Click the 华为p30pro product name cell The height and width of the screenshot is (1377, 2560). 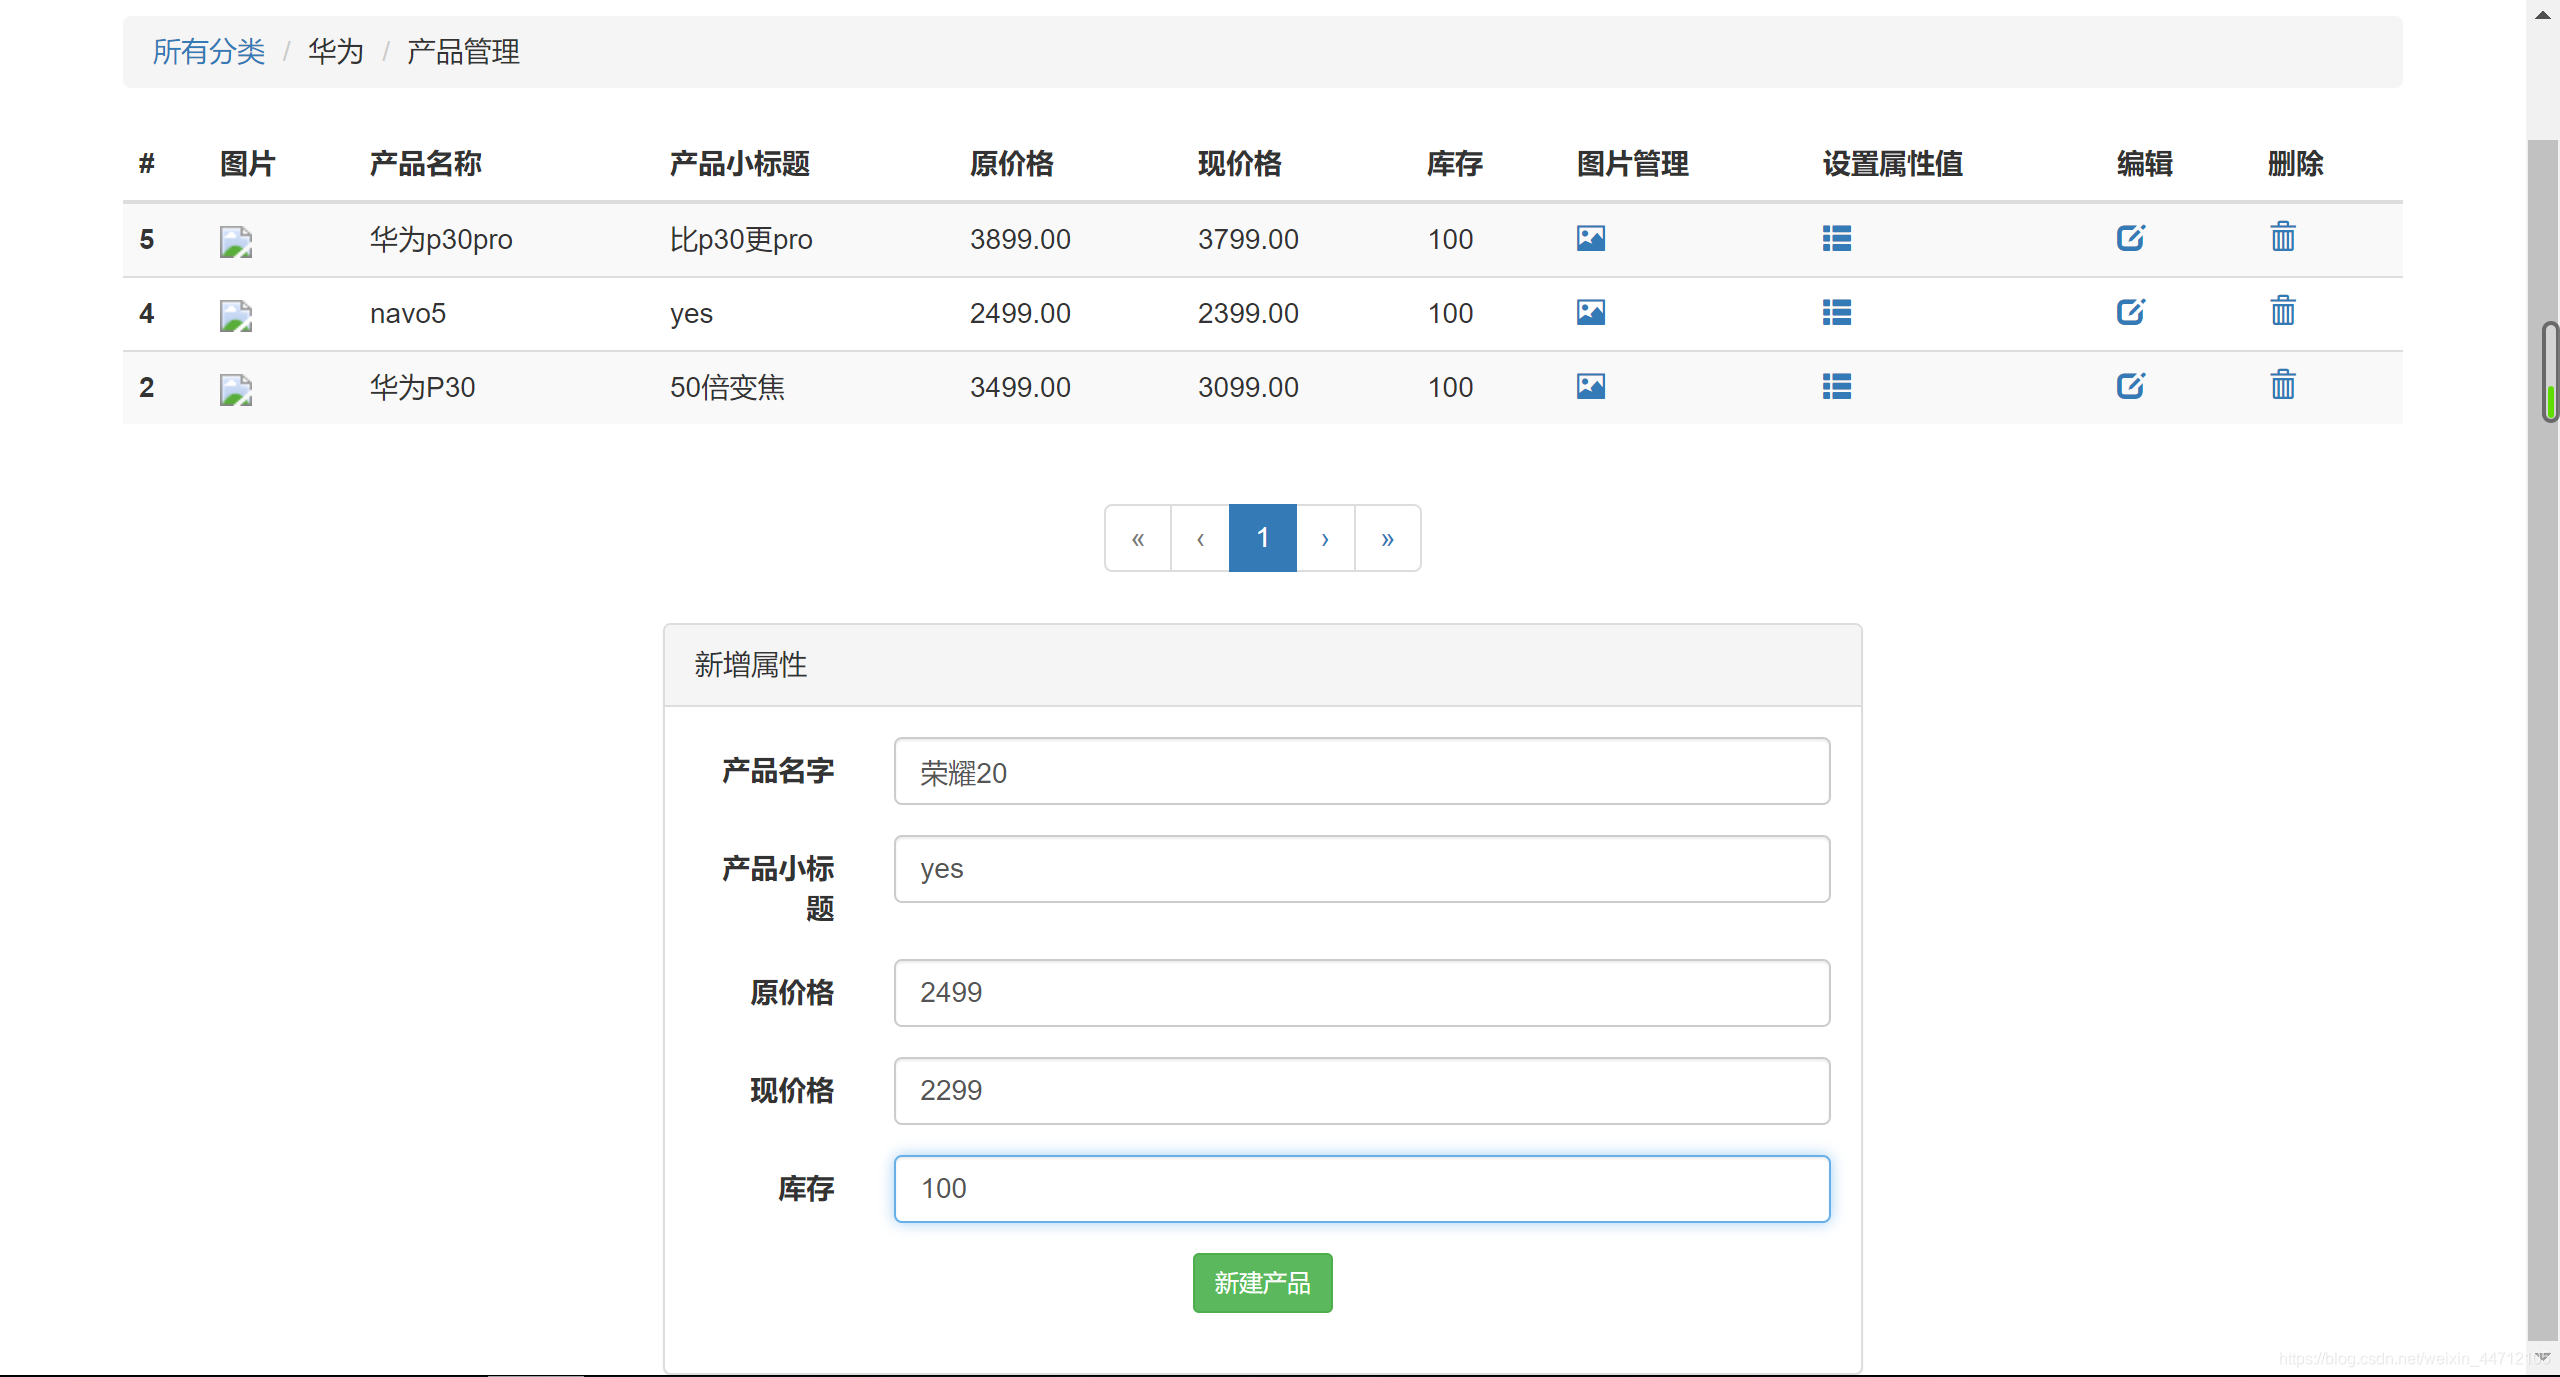coord(441,239)
